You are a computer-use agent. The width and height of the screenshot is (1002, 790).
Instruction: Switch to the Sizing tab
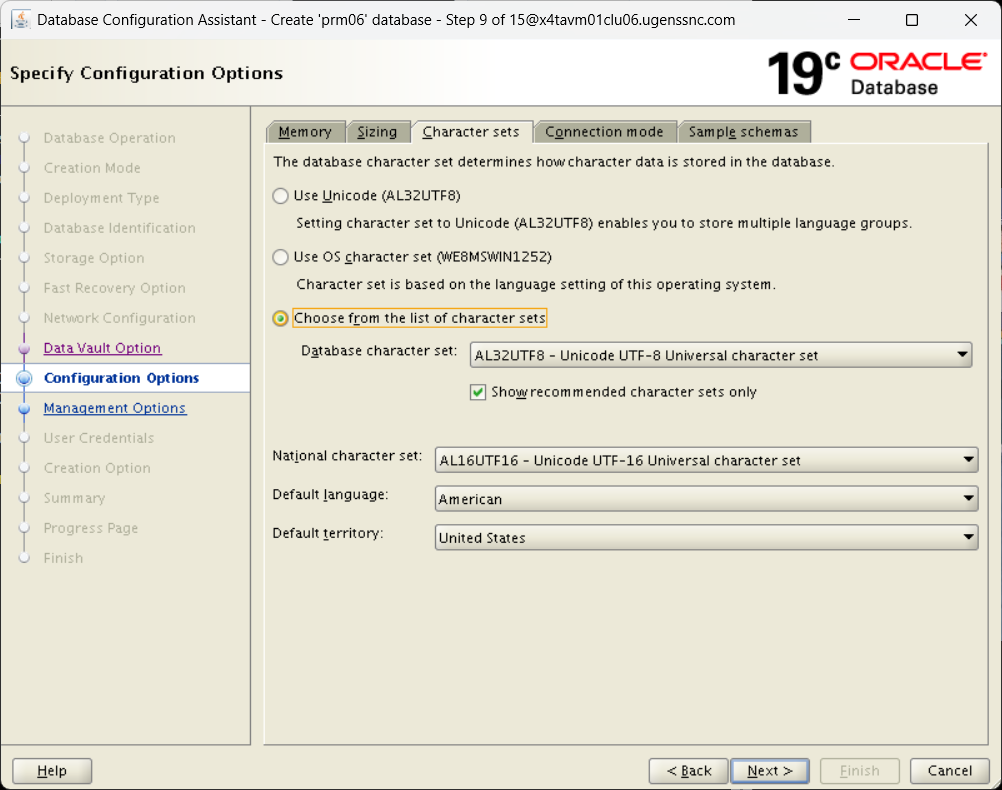(x=377, y=132)
